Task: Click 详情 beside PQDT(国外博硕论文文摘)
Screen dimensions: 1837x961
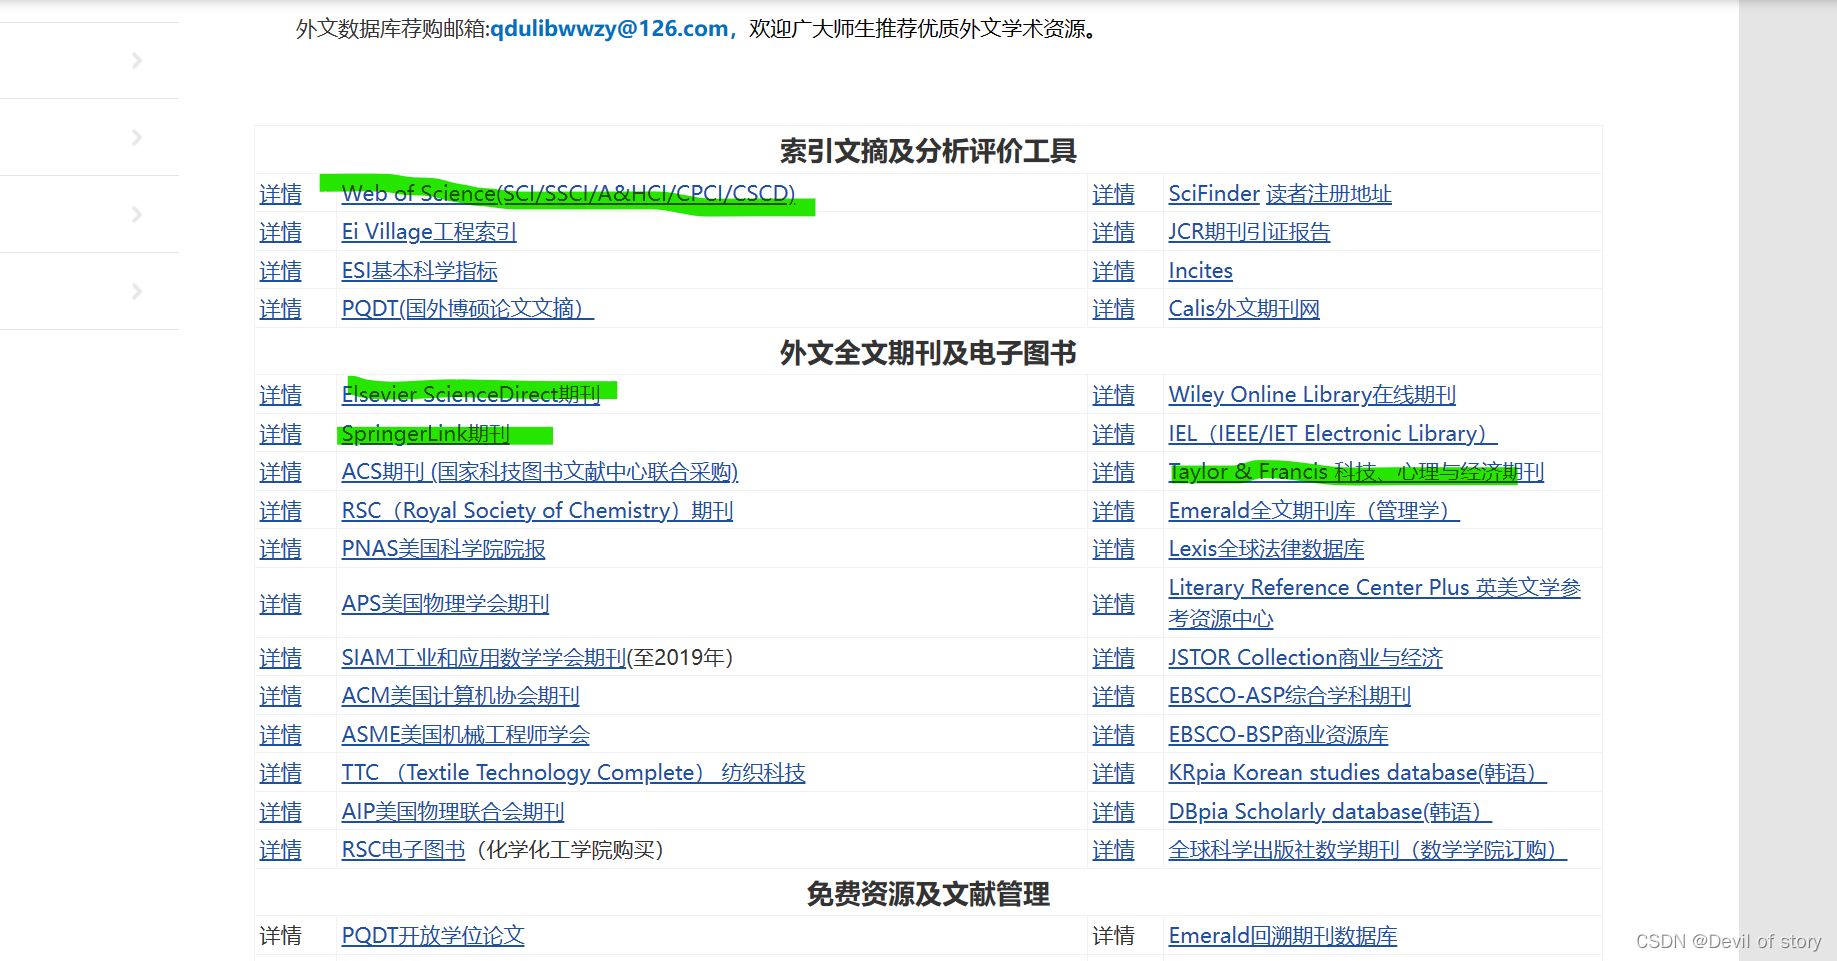Action: tap(280, 309)
